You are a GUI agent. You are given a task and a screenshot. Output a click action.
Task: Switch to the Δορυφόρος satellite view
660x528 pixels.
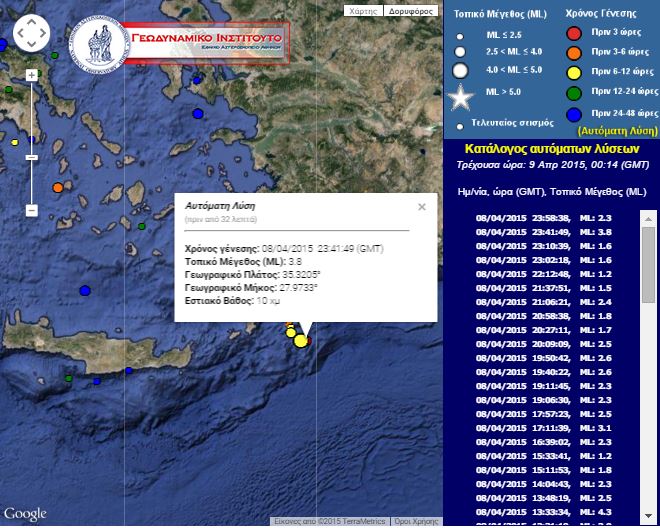[410, 11]
